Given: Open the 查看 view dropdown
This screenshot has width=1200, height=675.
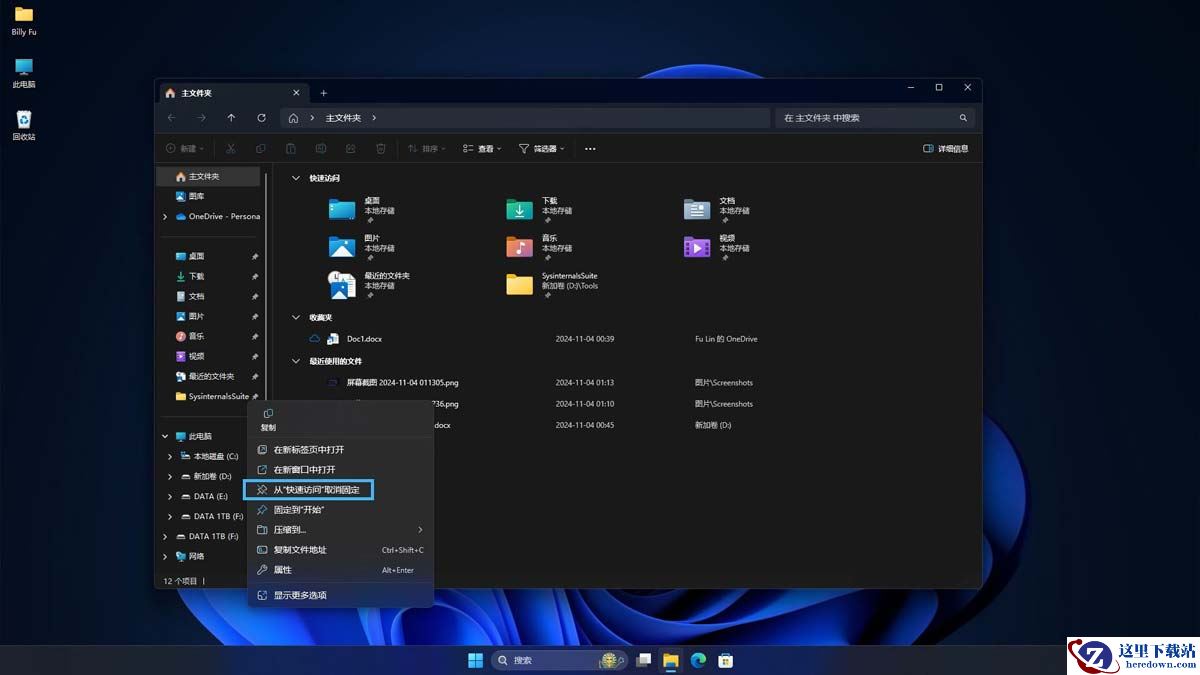Looking at the screenshot, I should pyautogui.click(x=482, y=149).
